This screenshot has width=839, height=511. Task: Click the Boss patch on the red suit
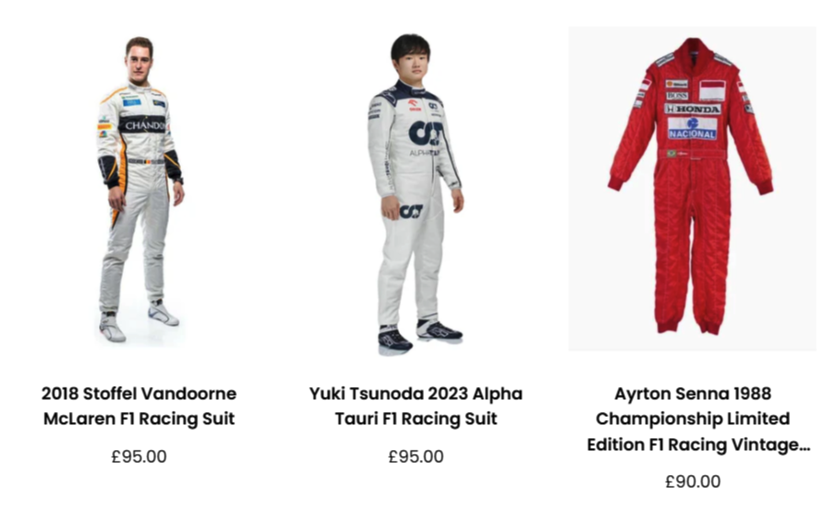[x=677, y=96]
